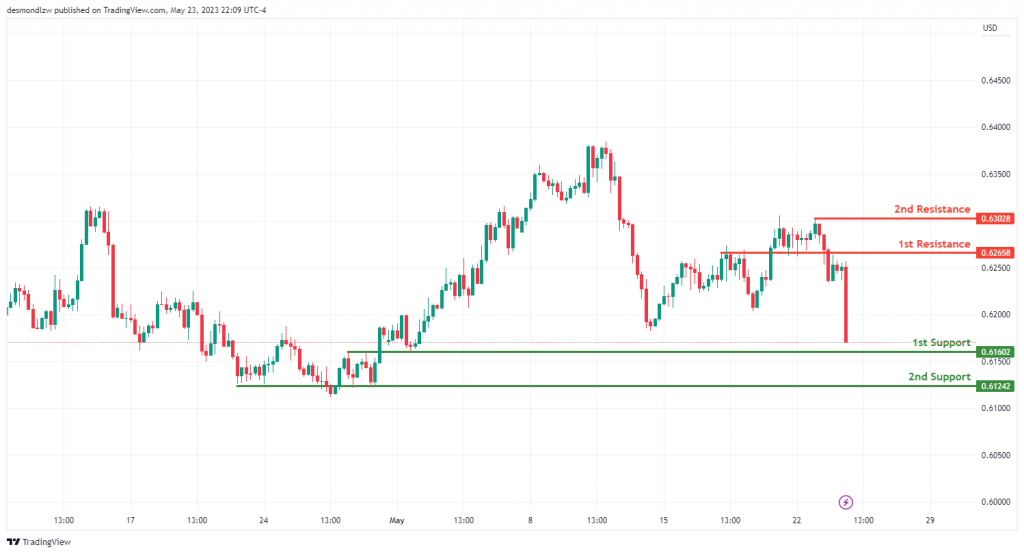Click the 0.62658 red price tag
The width and height of the screenshot is (1024, 554).
tap(995, 252)
